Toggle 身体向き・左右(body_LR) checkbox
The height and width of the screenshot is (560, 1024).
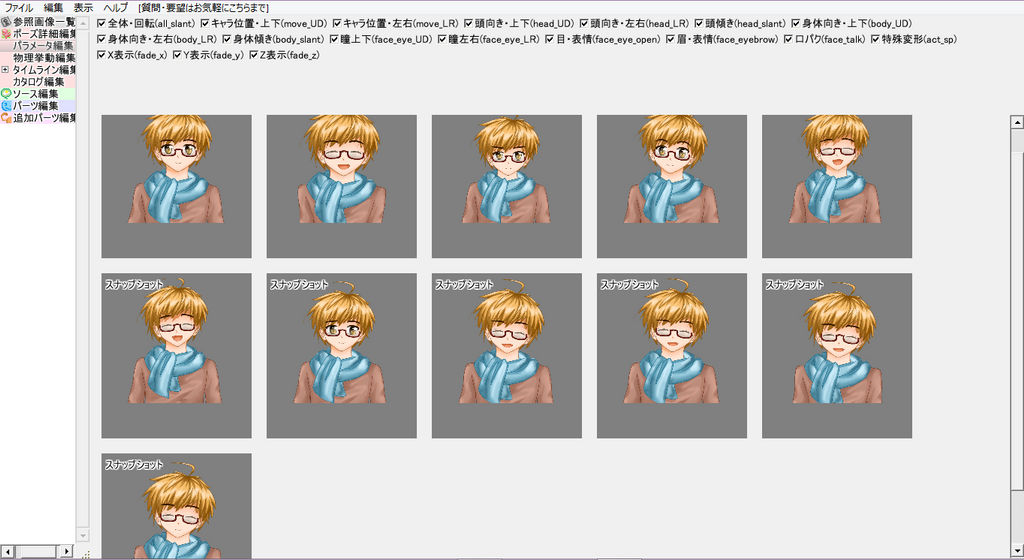coord(101,39)
